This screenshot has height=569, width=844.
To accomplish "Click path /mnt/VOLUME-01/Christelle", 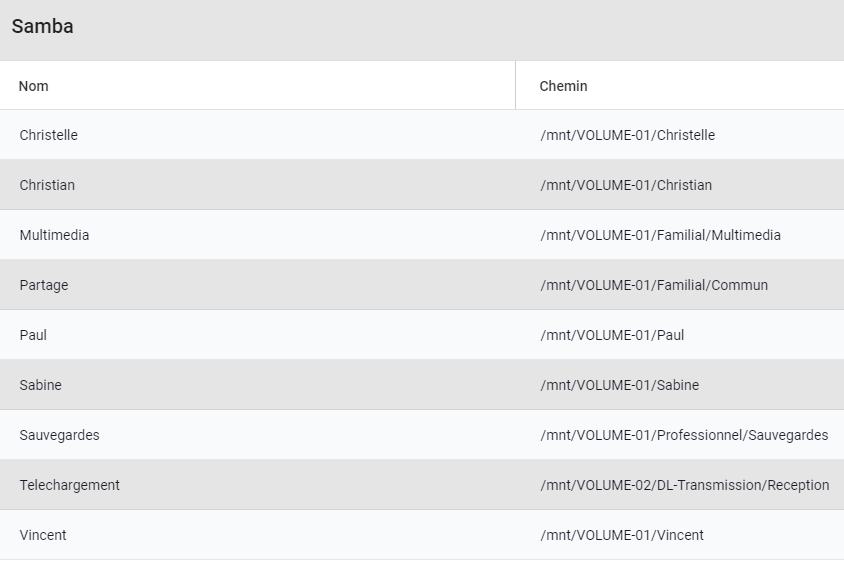I will pyautogui.click(x=628, y=135).
